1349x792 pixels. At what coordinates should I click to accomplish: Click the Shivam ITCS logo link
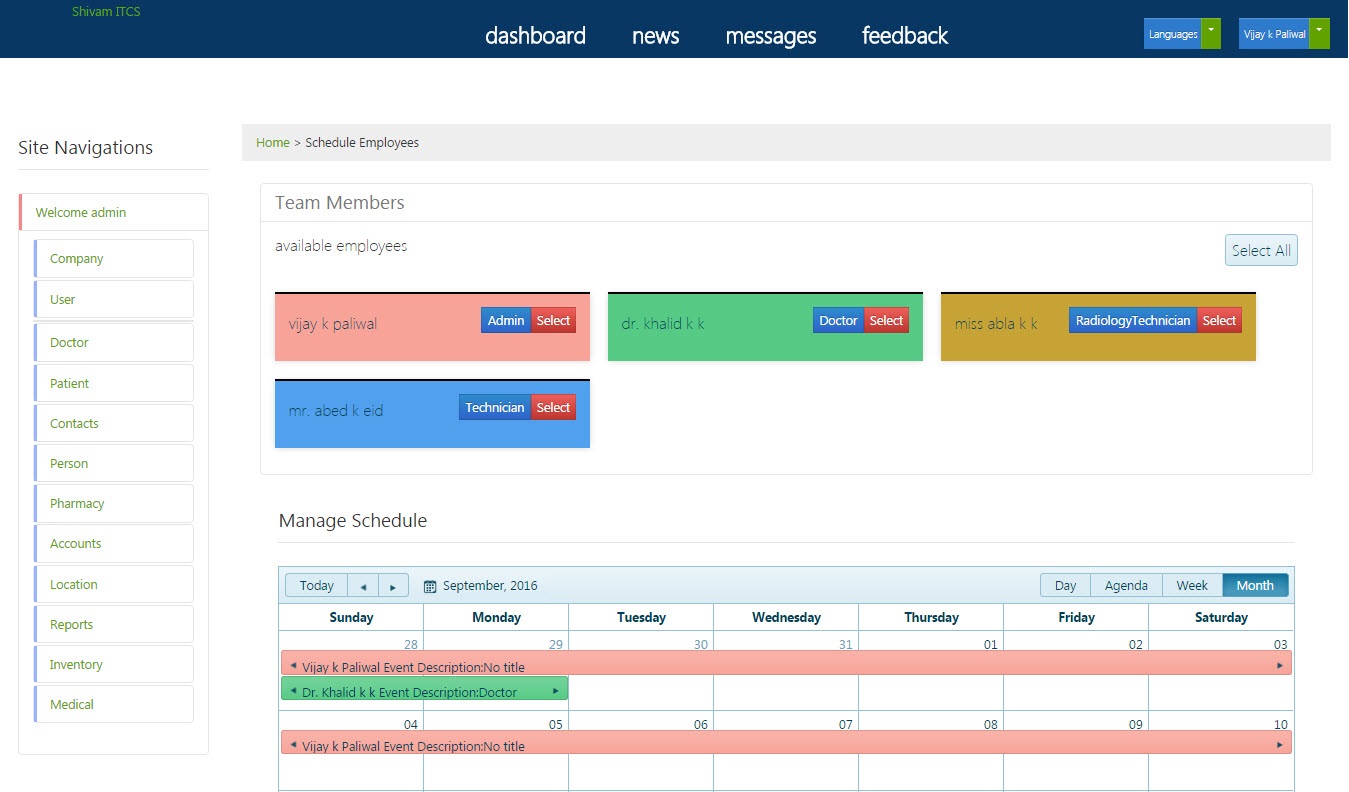[x=106, y=12]
